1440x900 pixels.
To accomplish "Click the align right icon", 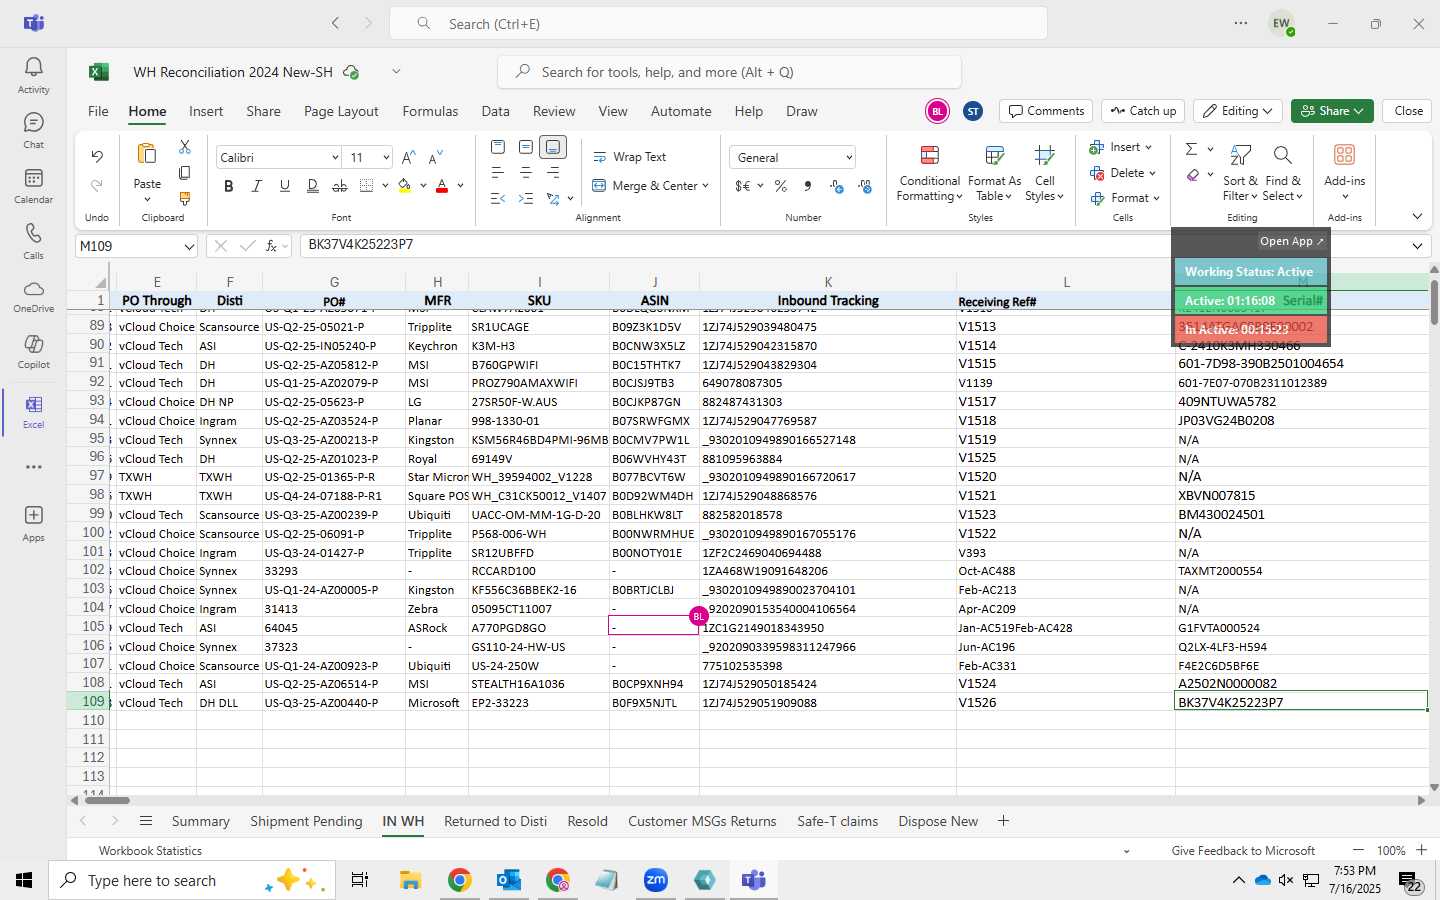I will coord(553,173).
